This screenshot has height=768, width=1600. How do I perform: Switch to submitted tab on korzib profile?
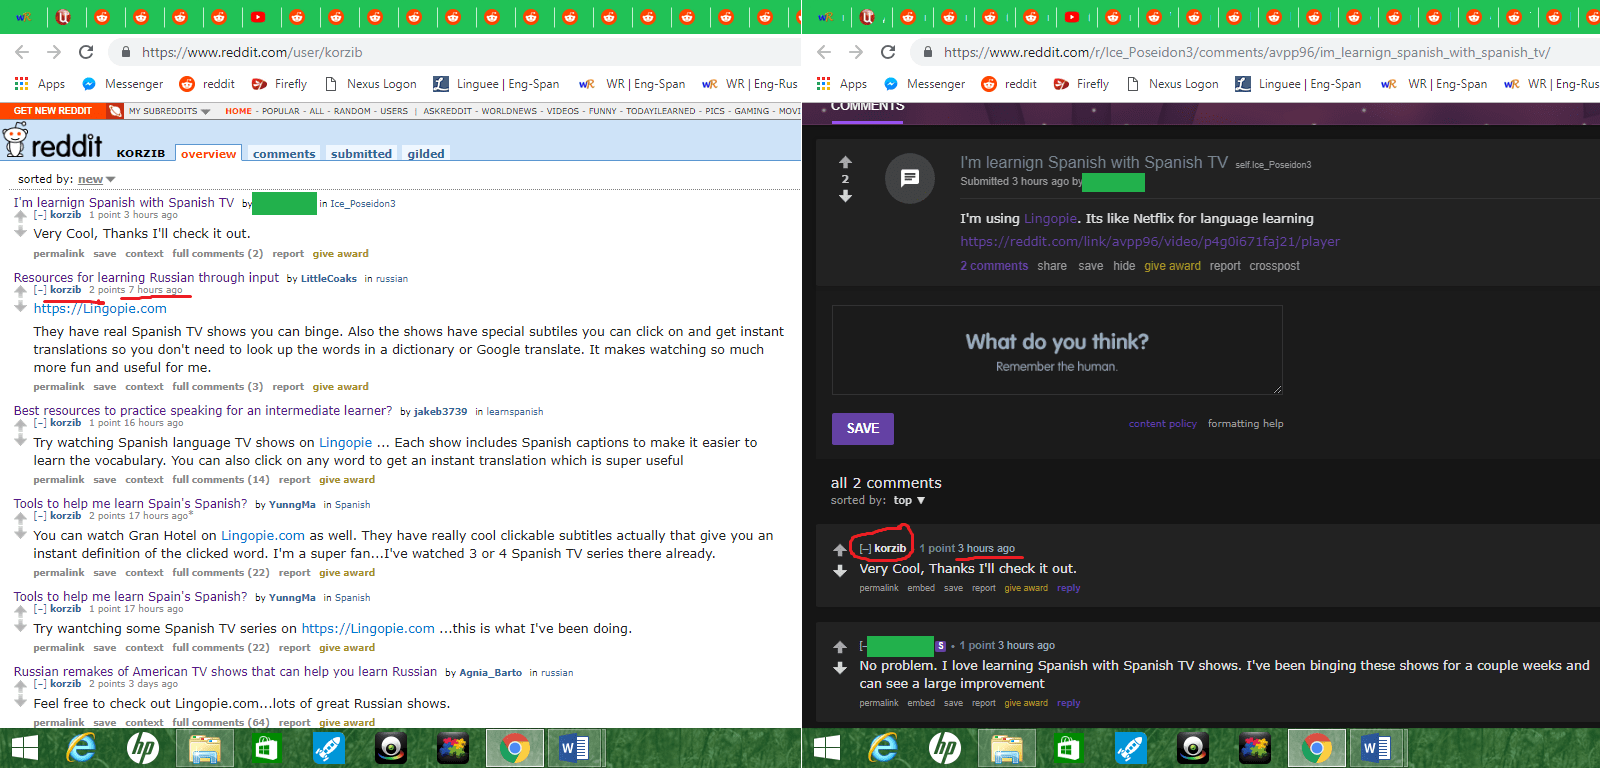click(x=361, y=154)
